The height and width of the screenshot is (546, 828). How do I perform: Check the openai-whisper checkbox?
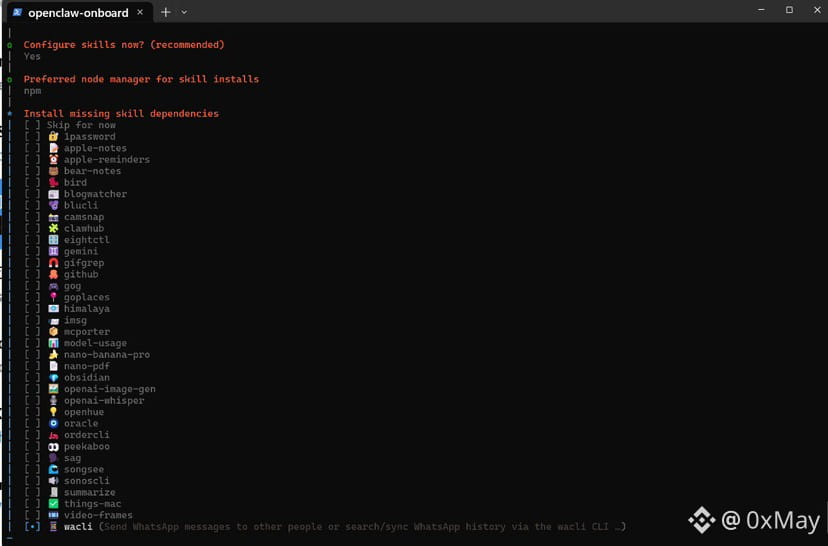pos(33,401)
